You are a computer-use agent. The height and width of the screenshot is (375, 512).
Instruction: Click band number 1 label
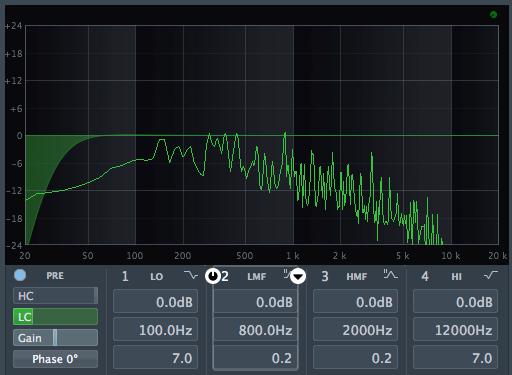coord(125,276)
